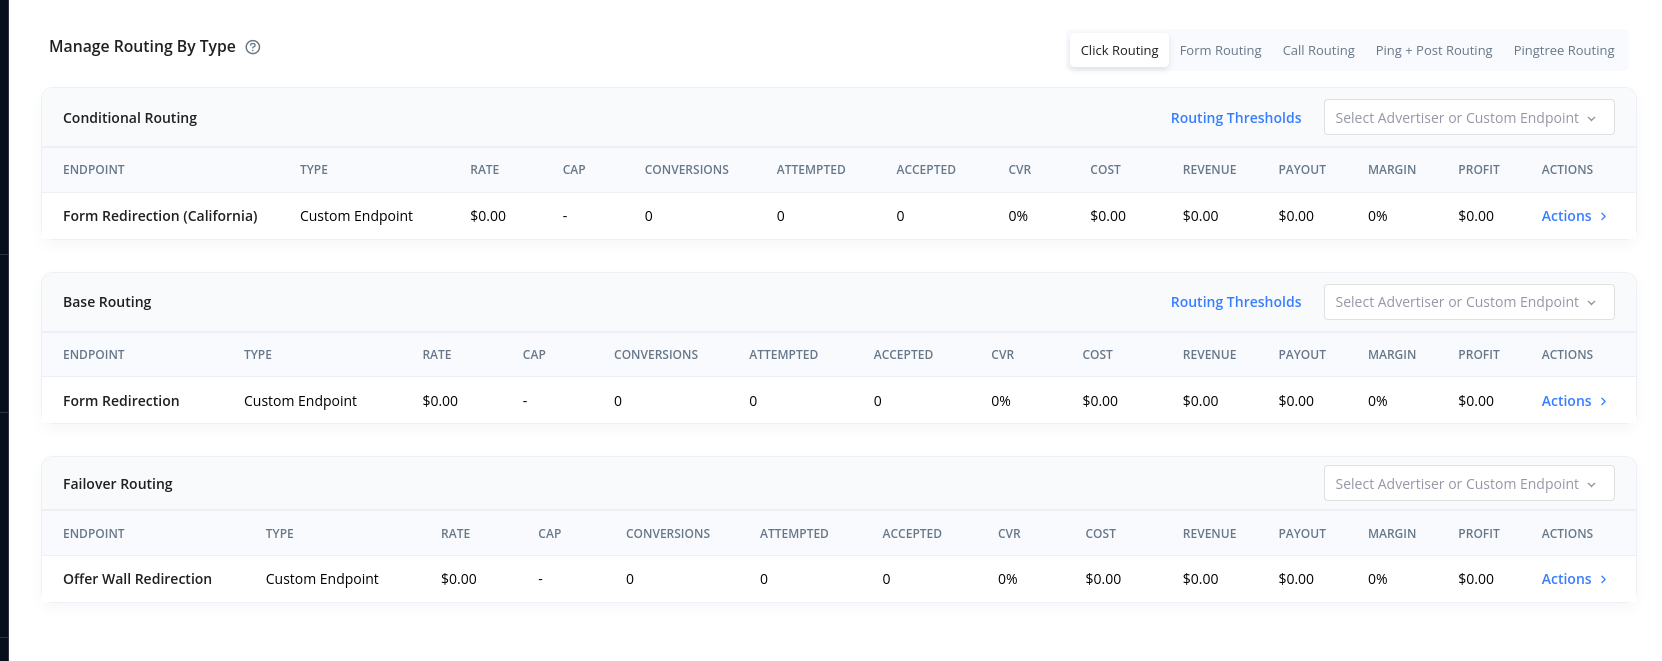The image size is (1662, 661).
Task: Click the help icon beside Manage Routing By Type
Action: (253, 47)
